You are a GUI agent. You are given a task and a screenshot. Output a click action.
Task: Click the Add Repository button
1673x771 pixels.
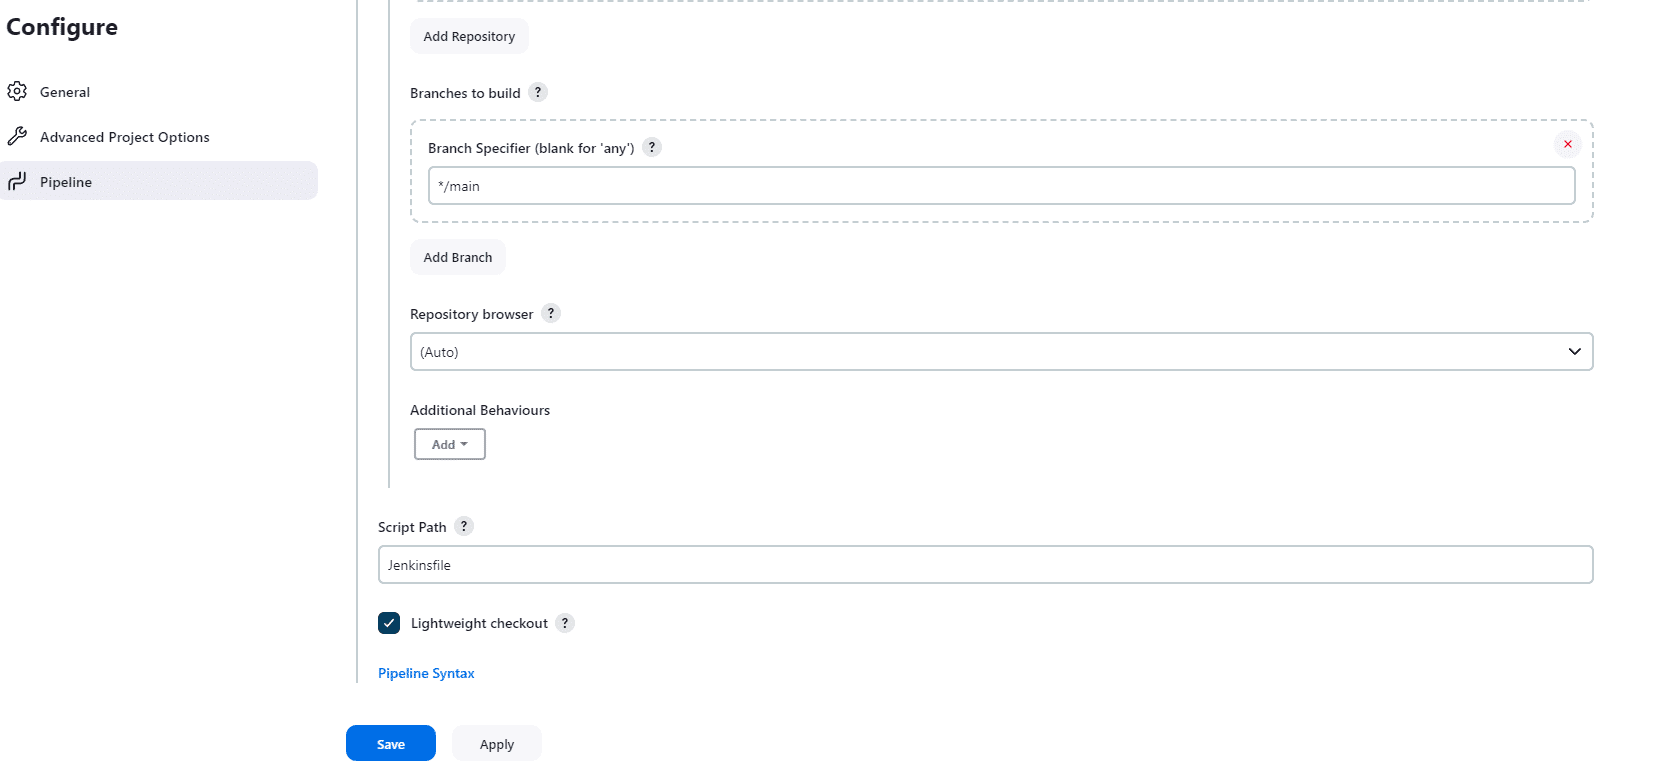coord(469,35)
